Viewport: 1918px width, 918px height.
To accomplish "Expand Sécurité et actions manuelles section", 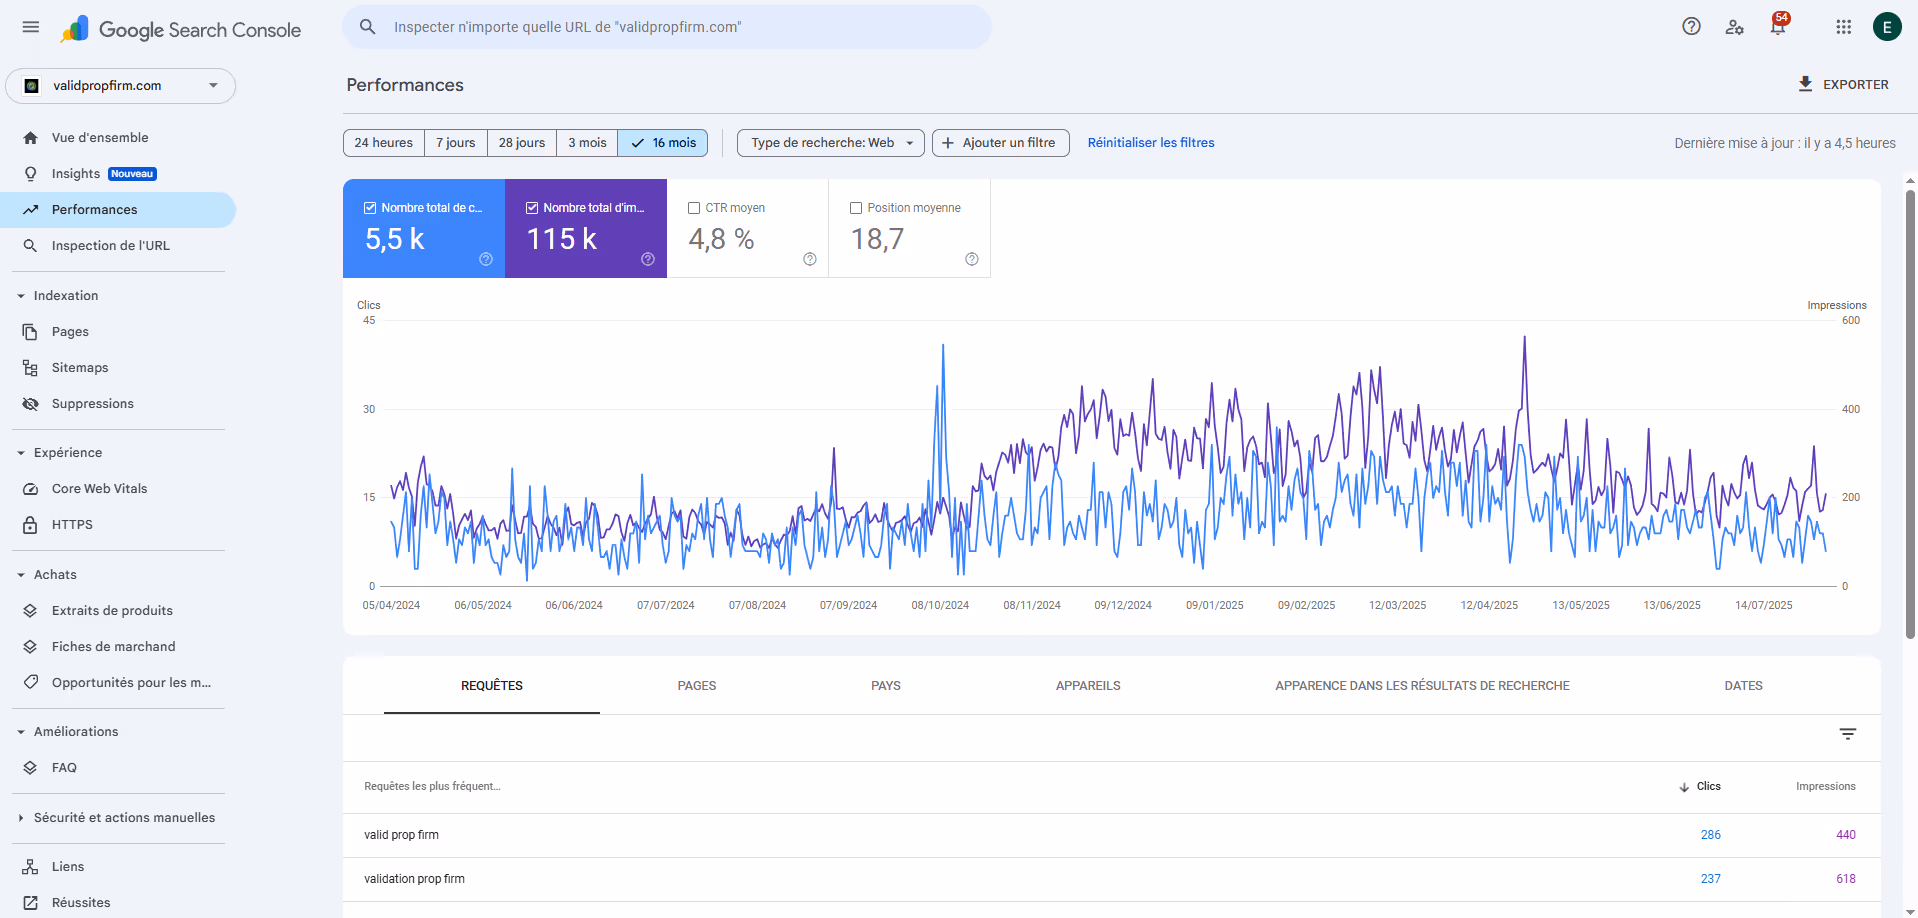I will (x=21, y=818).
